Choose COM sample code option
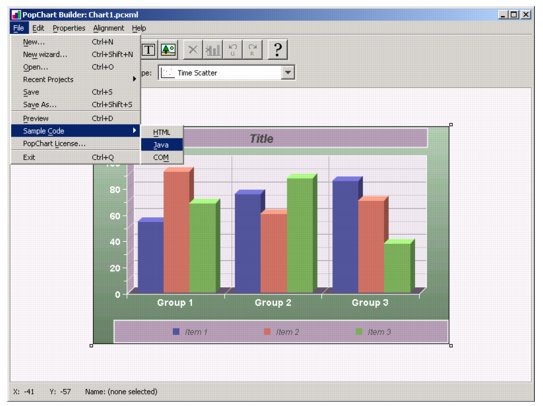 click(x=162, y=158)
